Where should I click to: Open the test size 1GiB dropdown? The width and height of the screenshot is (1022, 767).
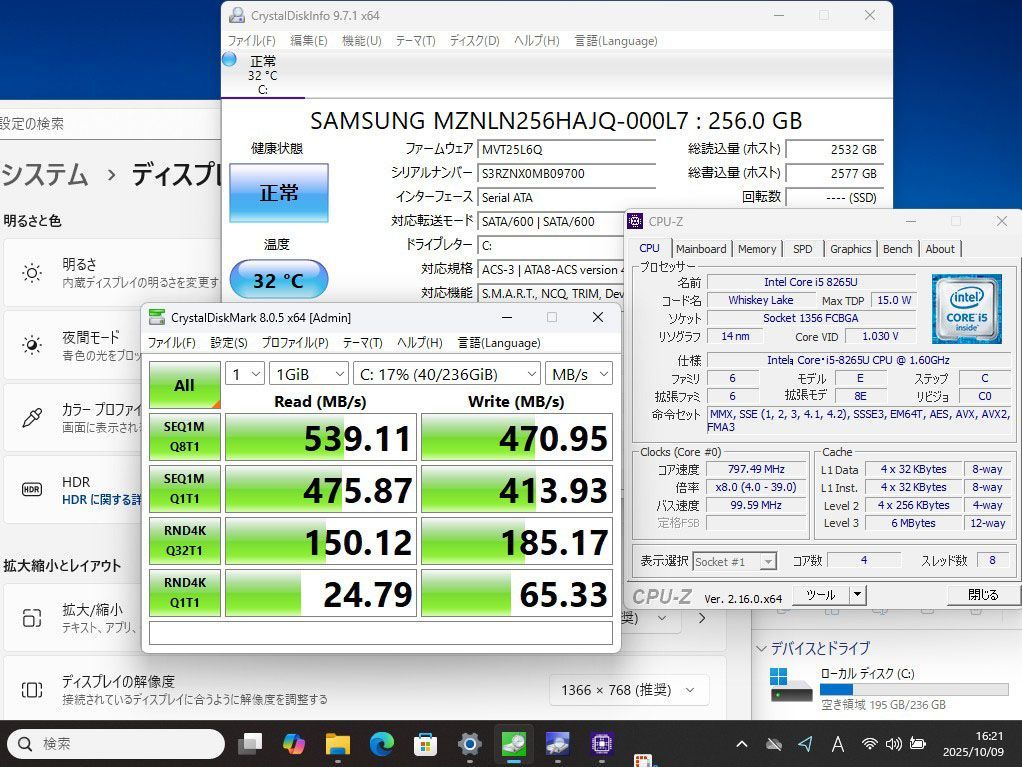[x=307, y=374]
